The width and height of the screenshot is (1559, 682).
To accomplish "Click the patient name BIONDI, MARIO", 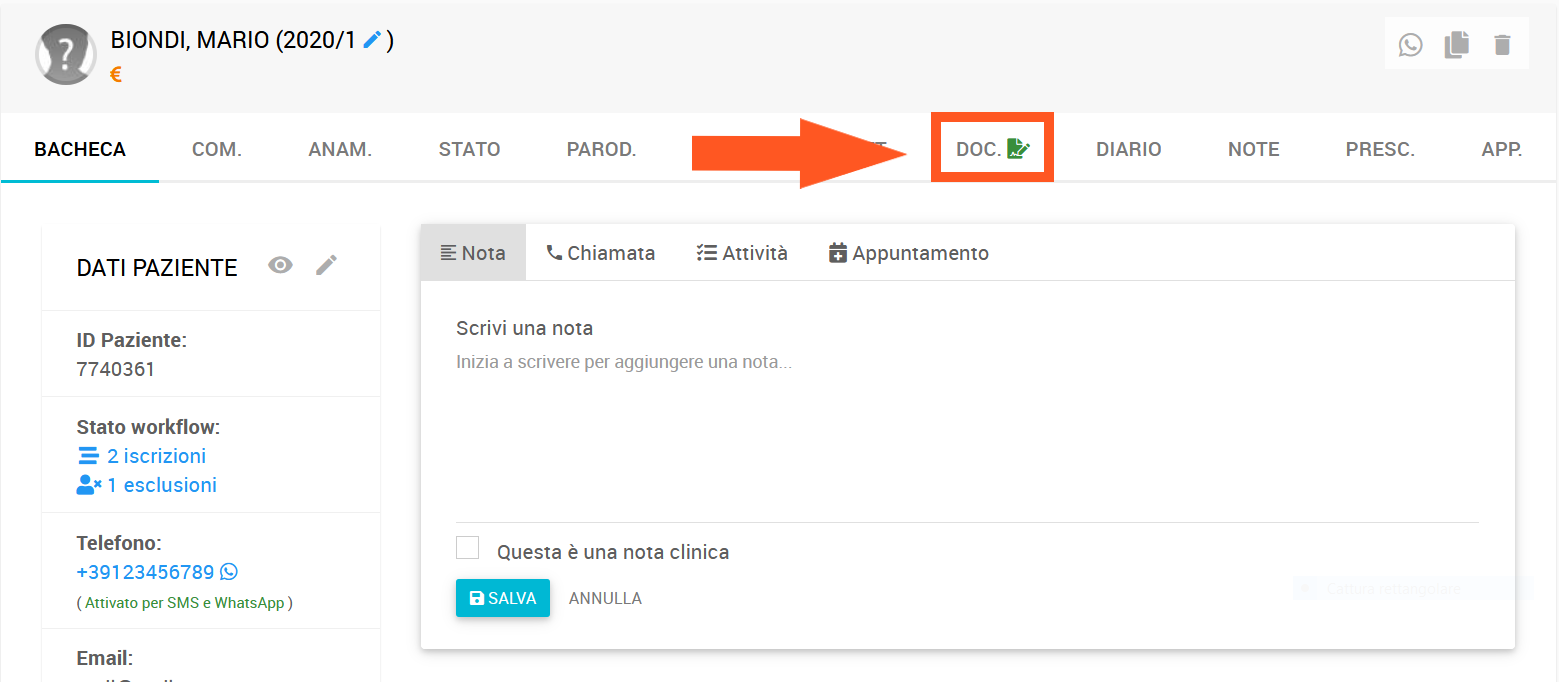I will pos(190,41).
